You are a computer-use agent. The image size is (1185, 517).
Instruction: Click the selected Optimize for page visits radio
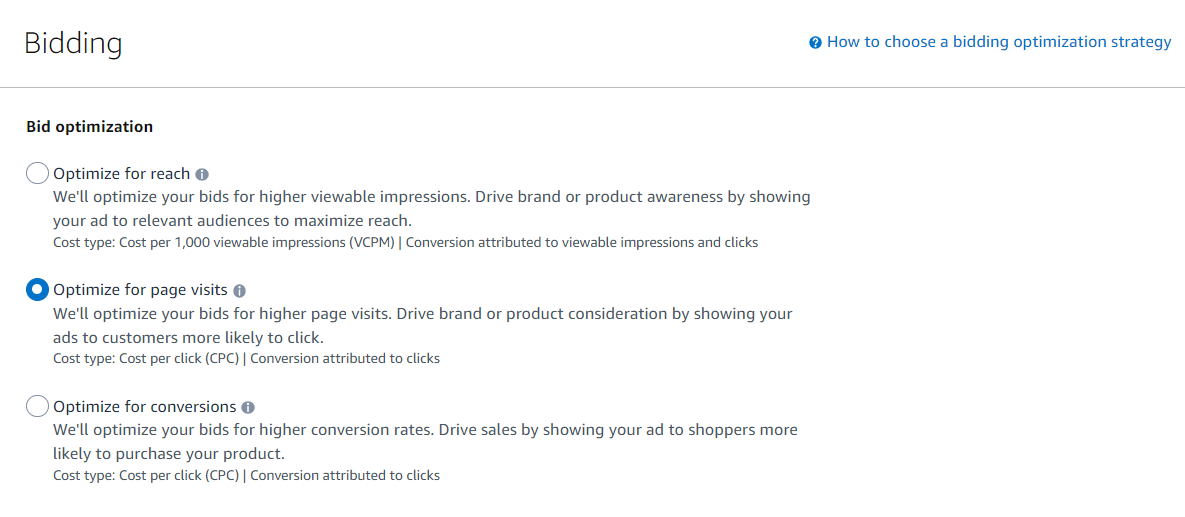pos(37,289)
